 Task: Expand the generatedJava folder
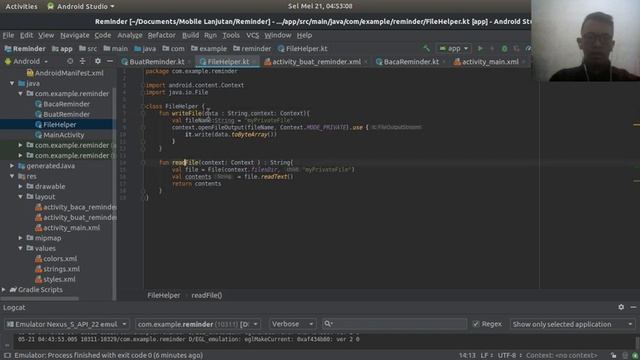[12, 166]
